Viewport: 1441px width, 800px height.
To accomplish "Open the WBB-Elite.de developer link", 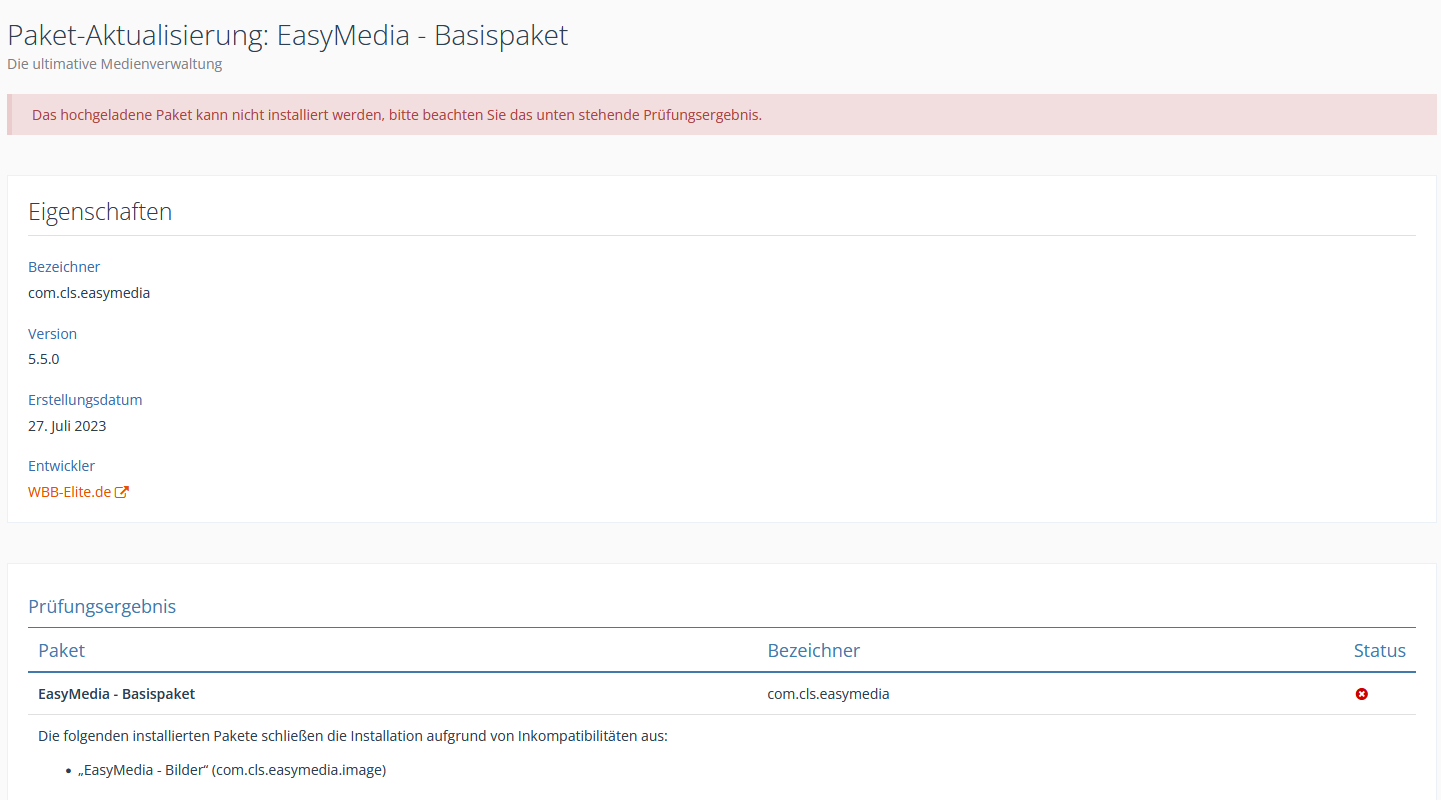I will coord(69,492).
